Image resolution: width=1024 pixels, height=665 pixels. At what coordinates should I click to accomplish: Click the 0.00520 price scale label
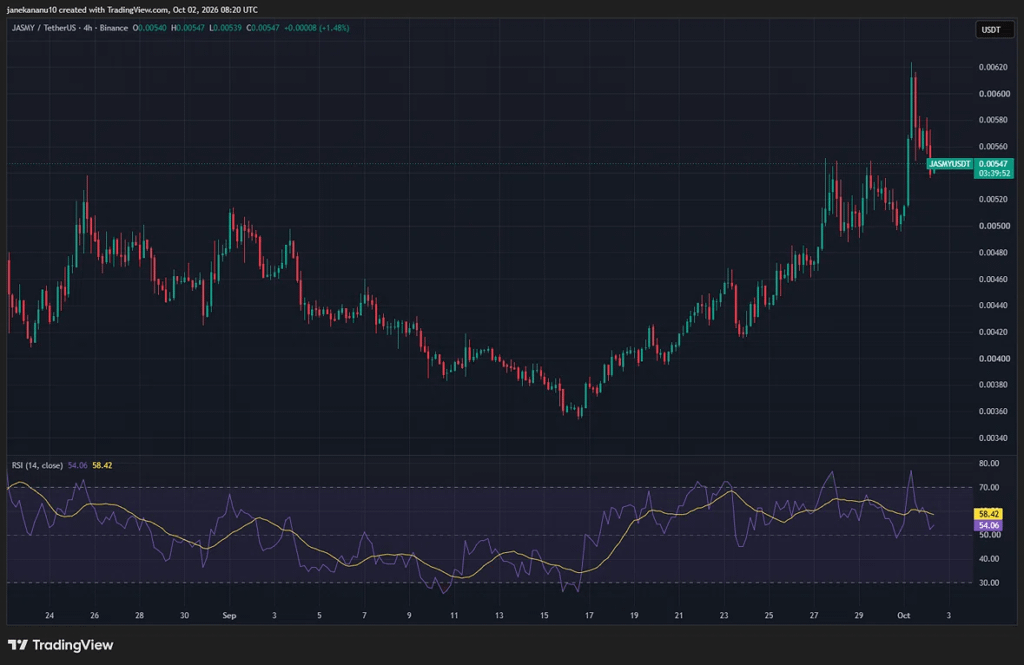[994, 199]
